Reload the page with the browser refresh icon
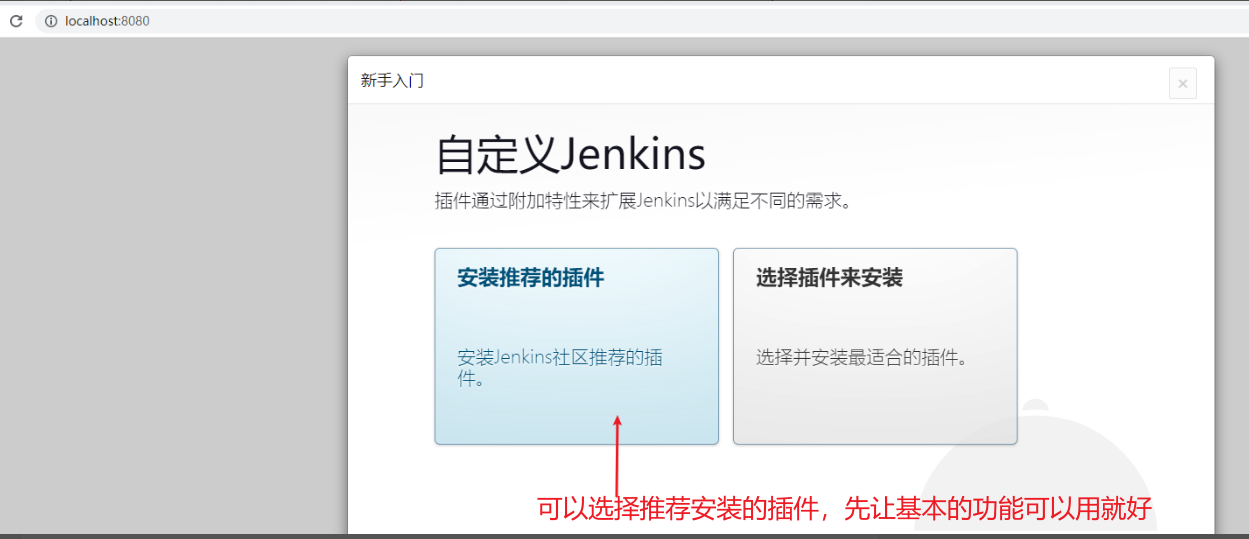The width and height of the screenshot is (1249, 539). click(x=16, y=21)
